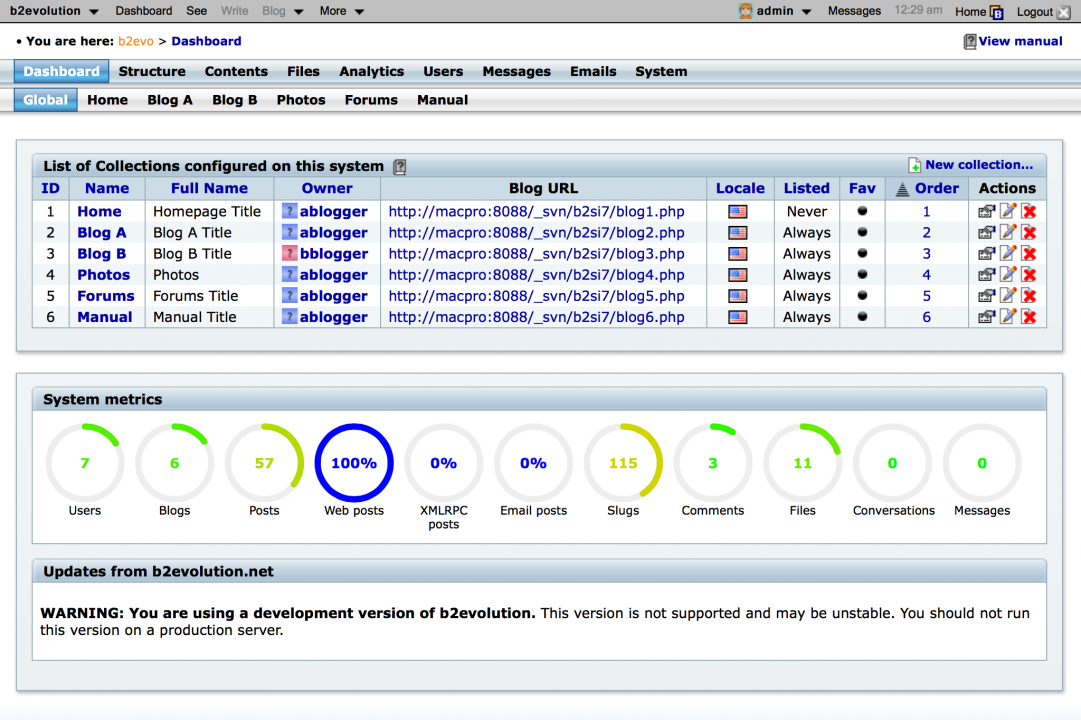Delete the Manual collection via red X
1081x720 pixels.
tap(1029, 317)
